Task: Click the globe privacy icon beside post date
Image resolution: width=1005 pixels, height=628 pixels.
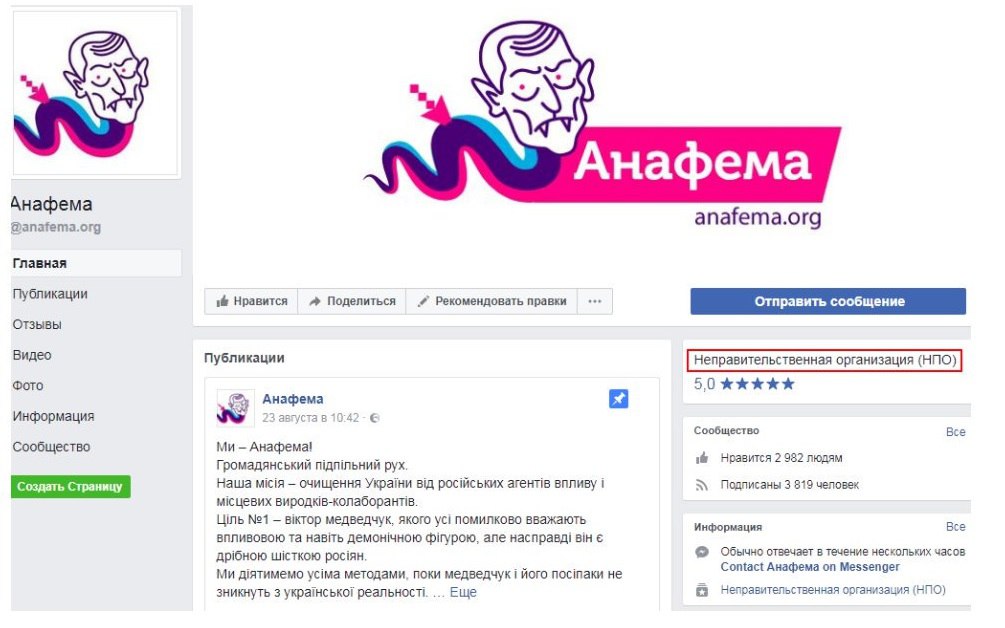Action: pyautogui.click(x=374, y=418)
